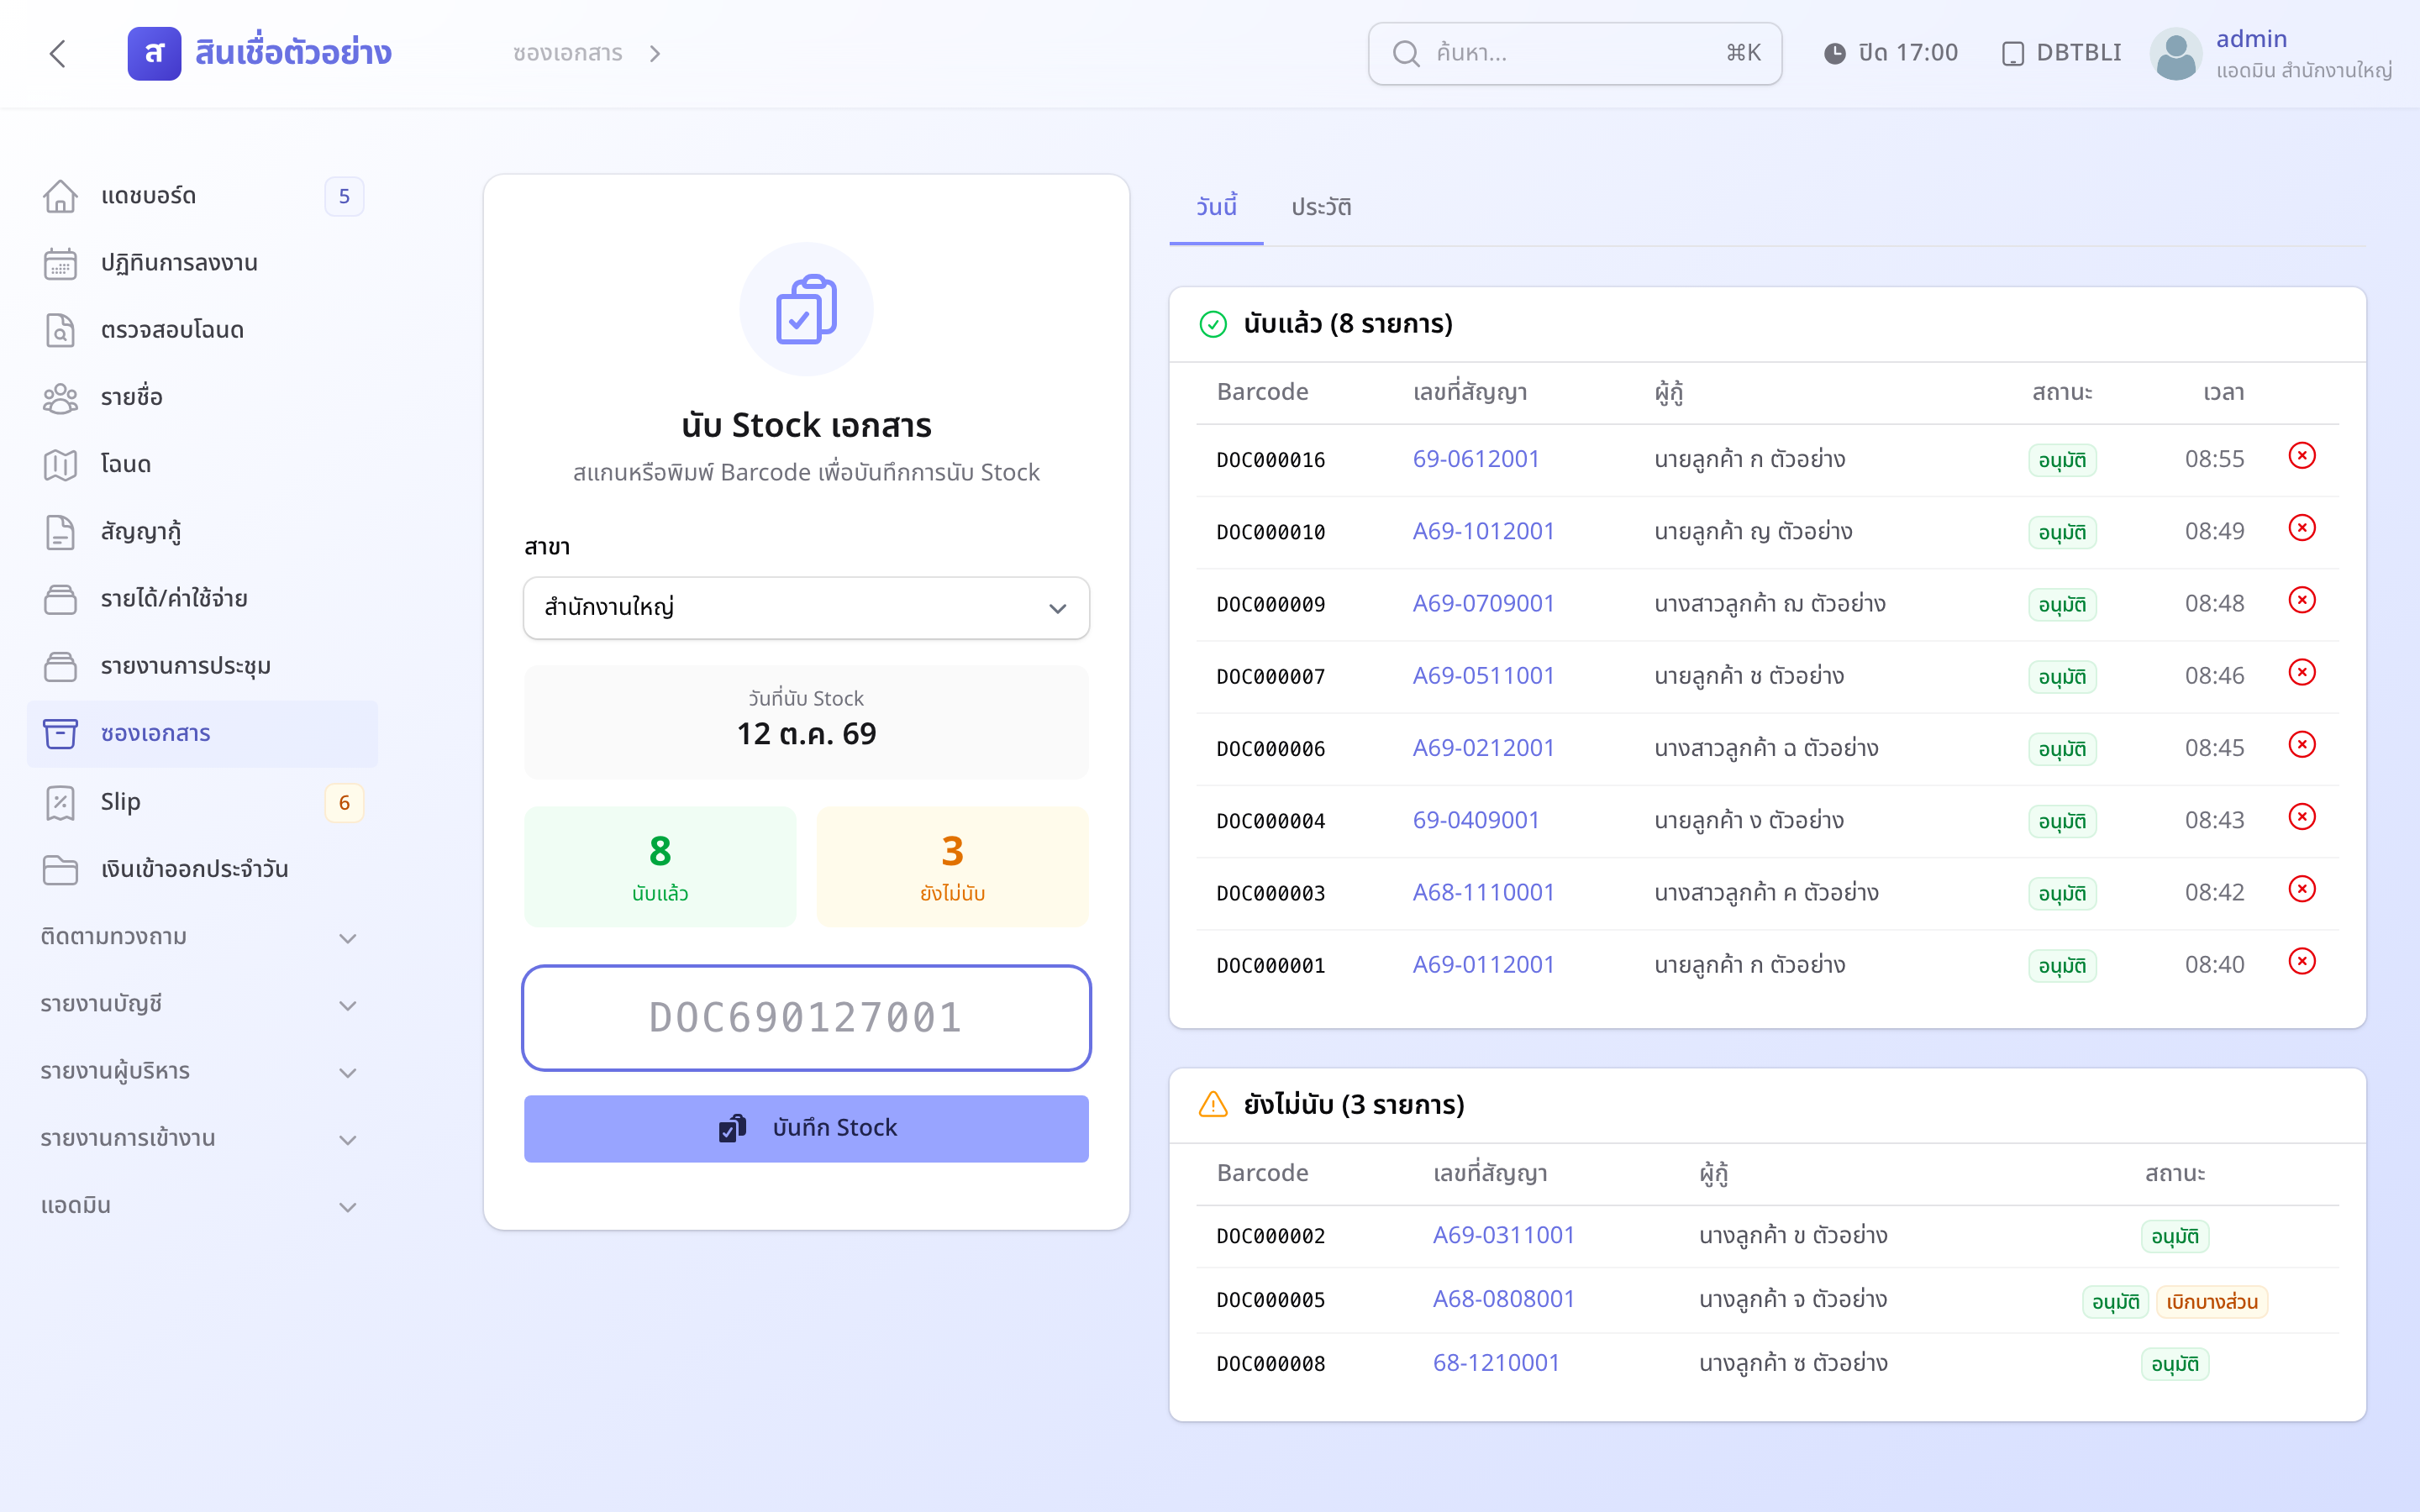The width and height of the screenshot is (2420, 1512).
Task: Open เงินเข้าออกประจำวัน folder icon
Action: coord(60,869)
